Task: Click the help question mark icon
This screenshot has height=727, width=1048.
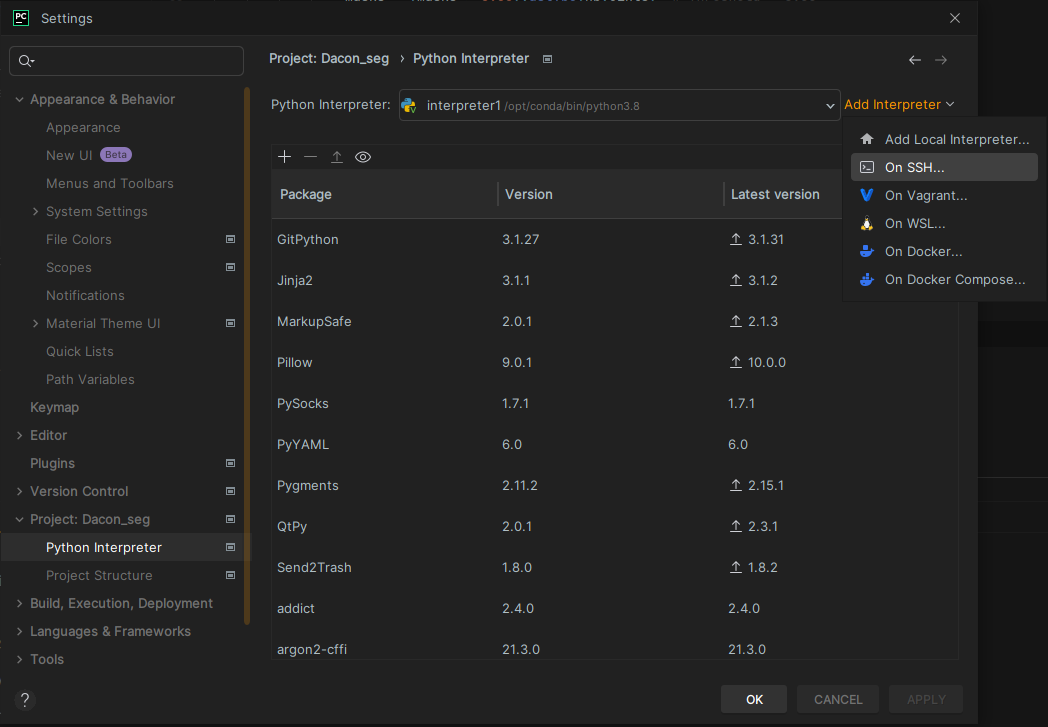Action: tap(25, 700)
